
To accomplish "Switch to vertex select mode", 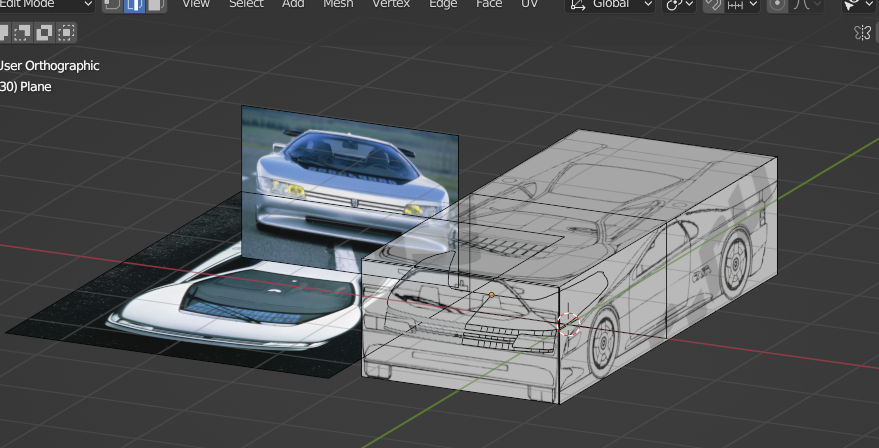I will click(x=112, y=5).
